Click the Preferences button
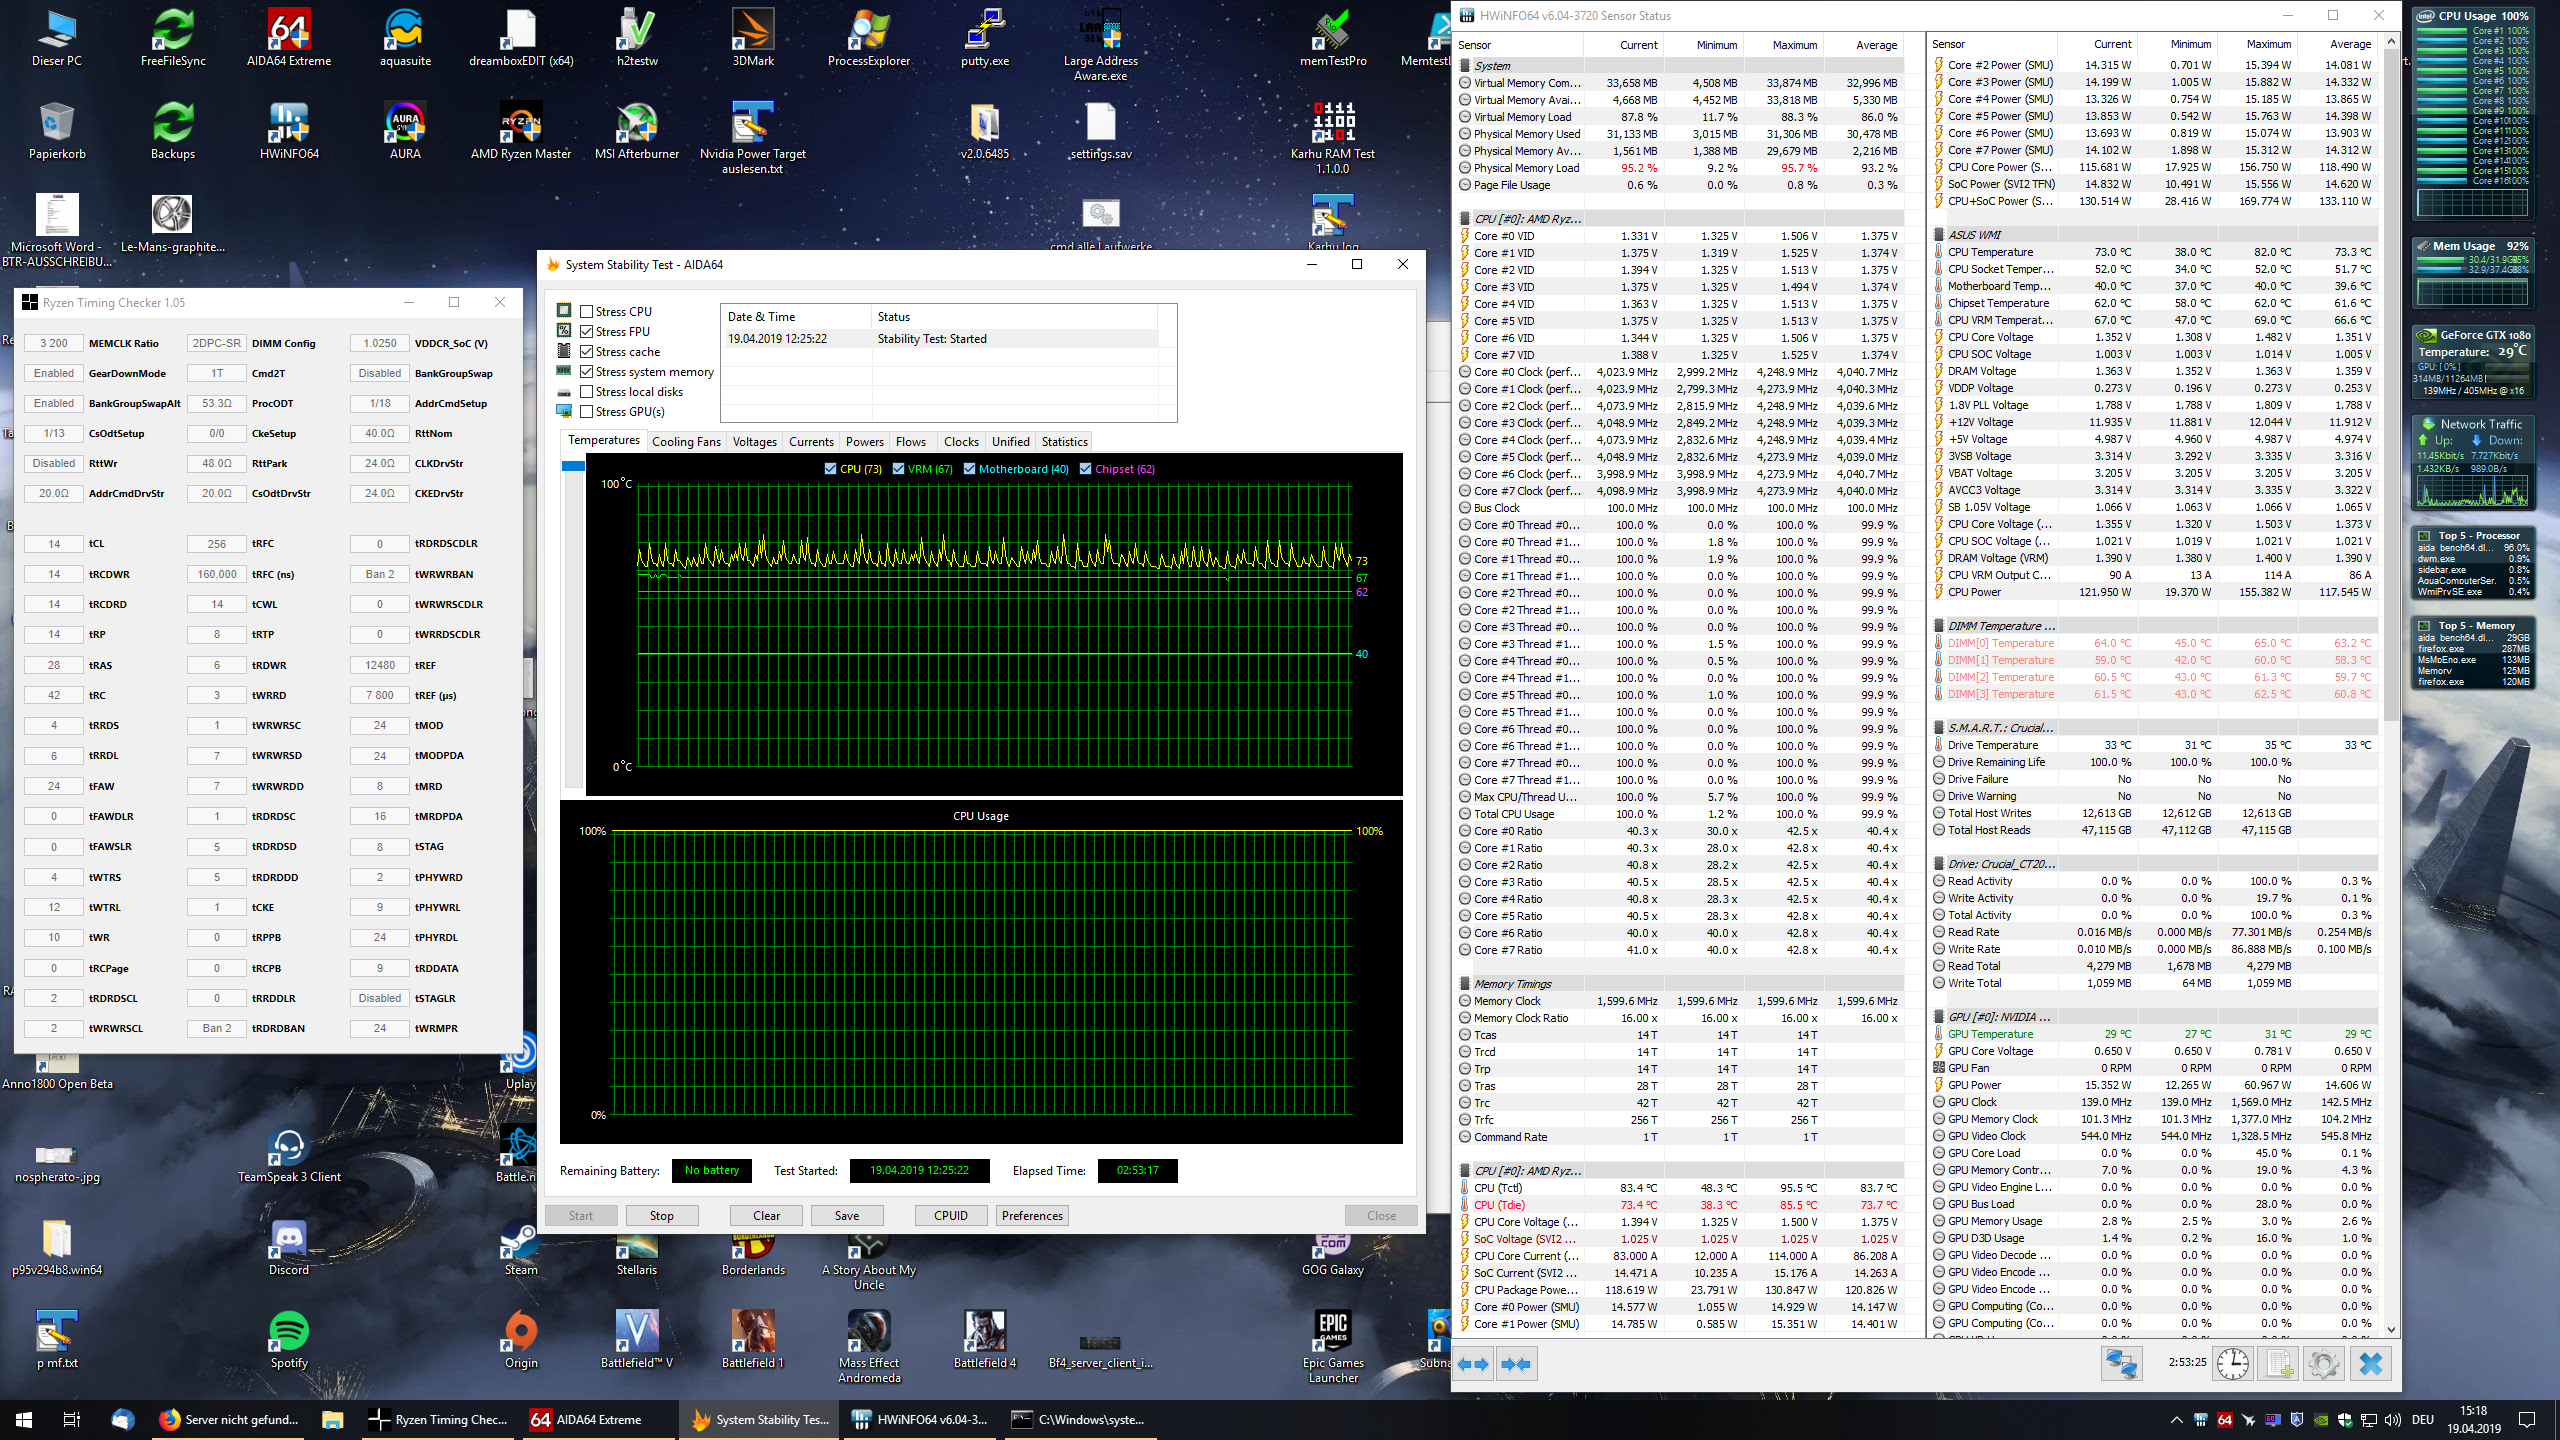Image resolution: width=2560 pixels, height=1440 pixels. (1032, 1216)
